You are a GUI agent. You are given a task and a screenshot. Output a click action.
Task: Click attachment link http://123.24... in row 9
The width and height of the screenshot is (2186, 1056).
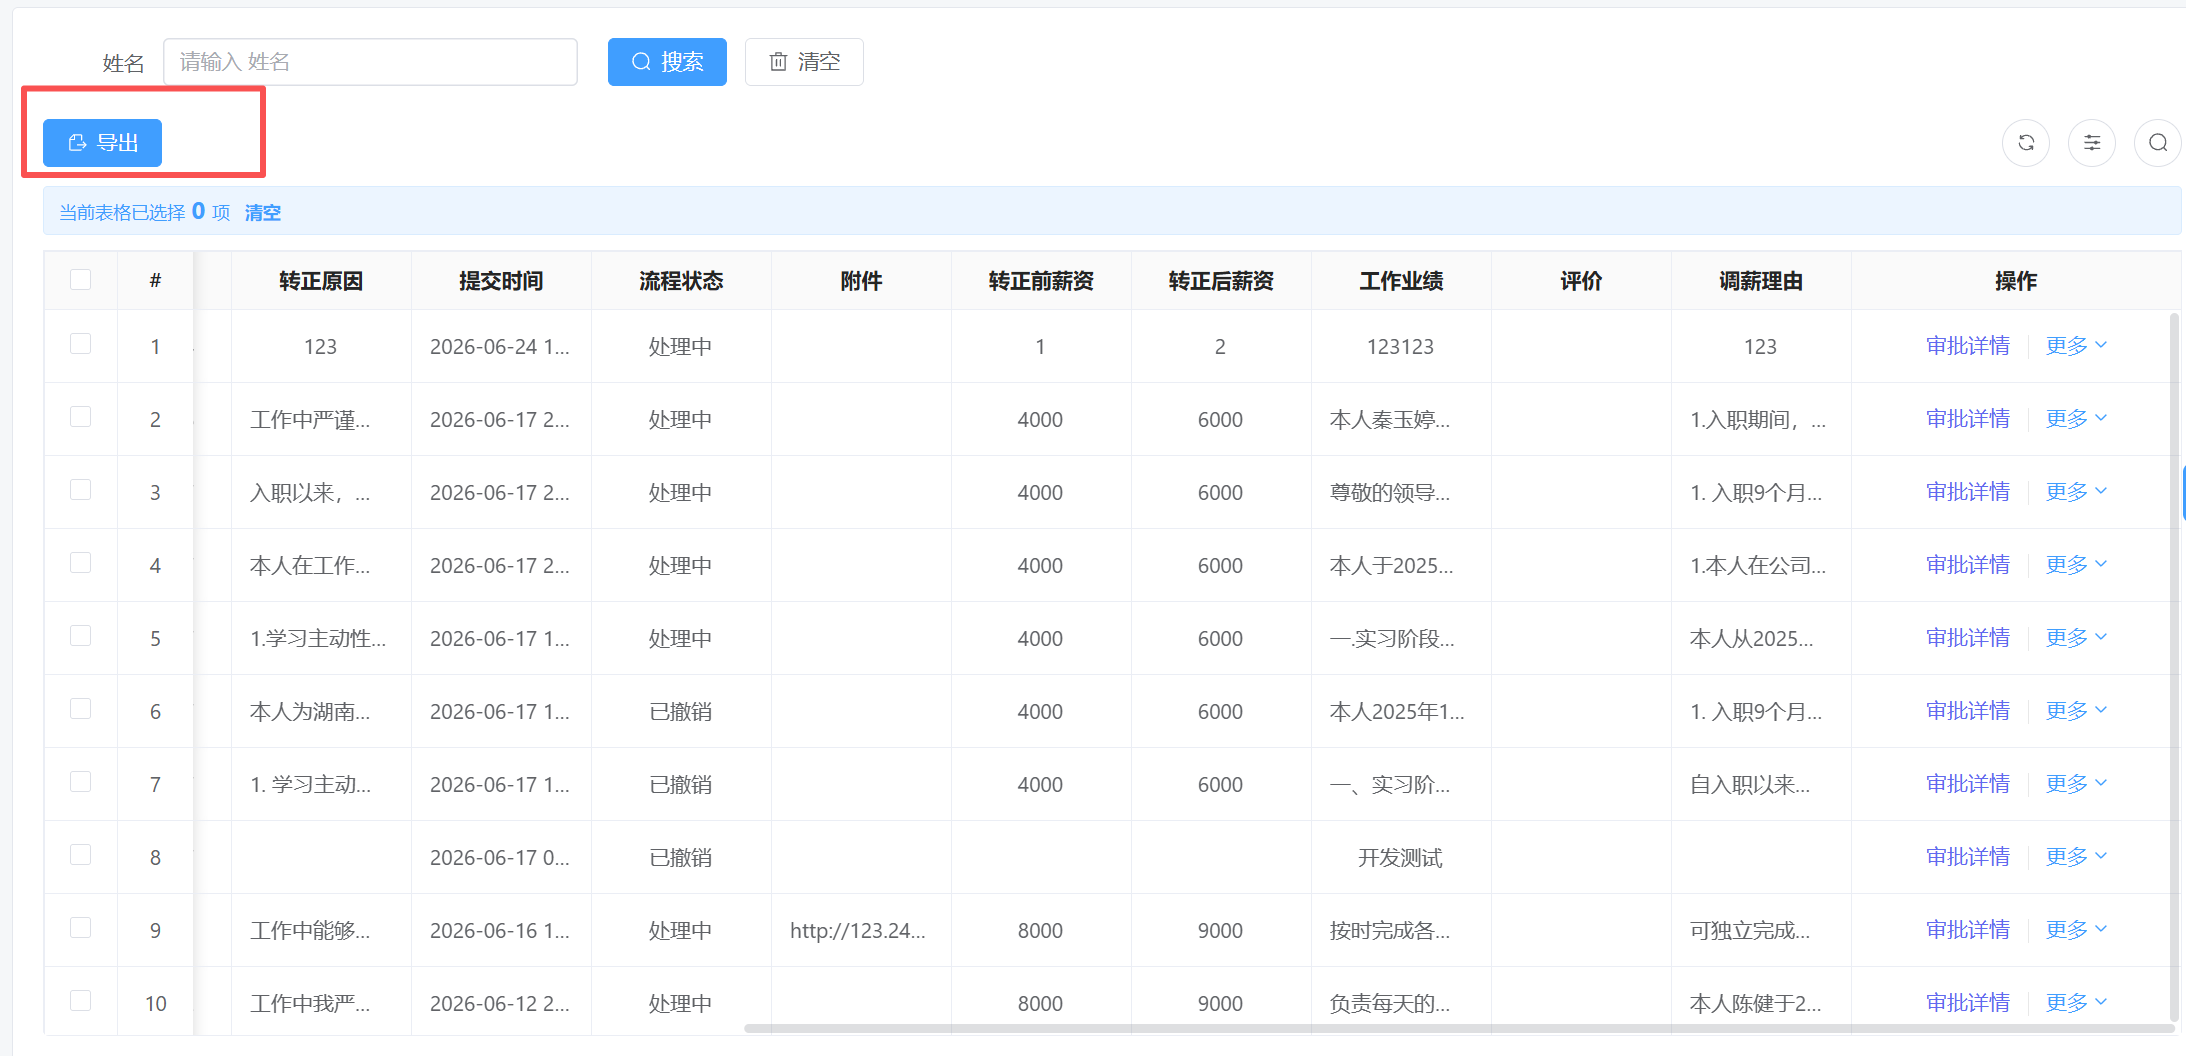click(x=858, y=931)
